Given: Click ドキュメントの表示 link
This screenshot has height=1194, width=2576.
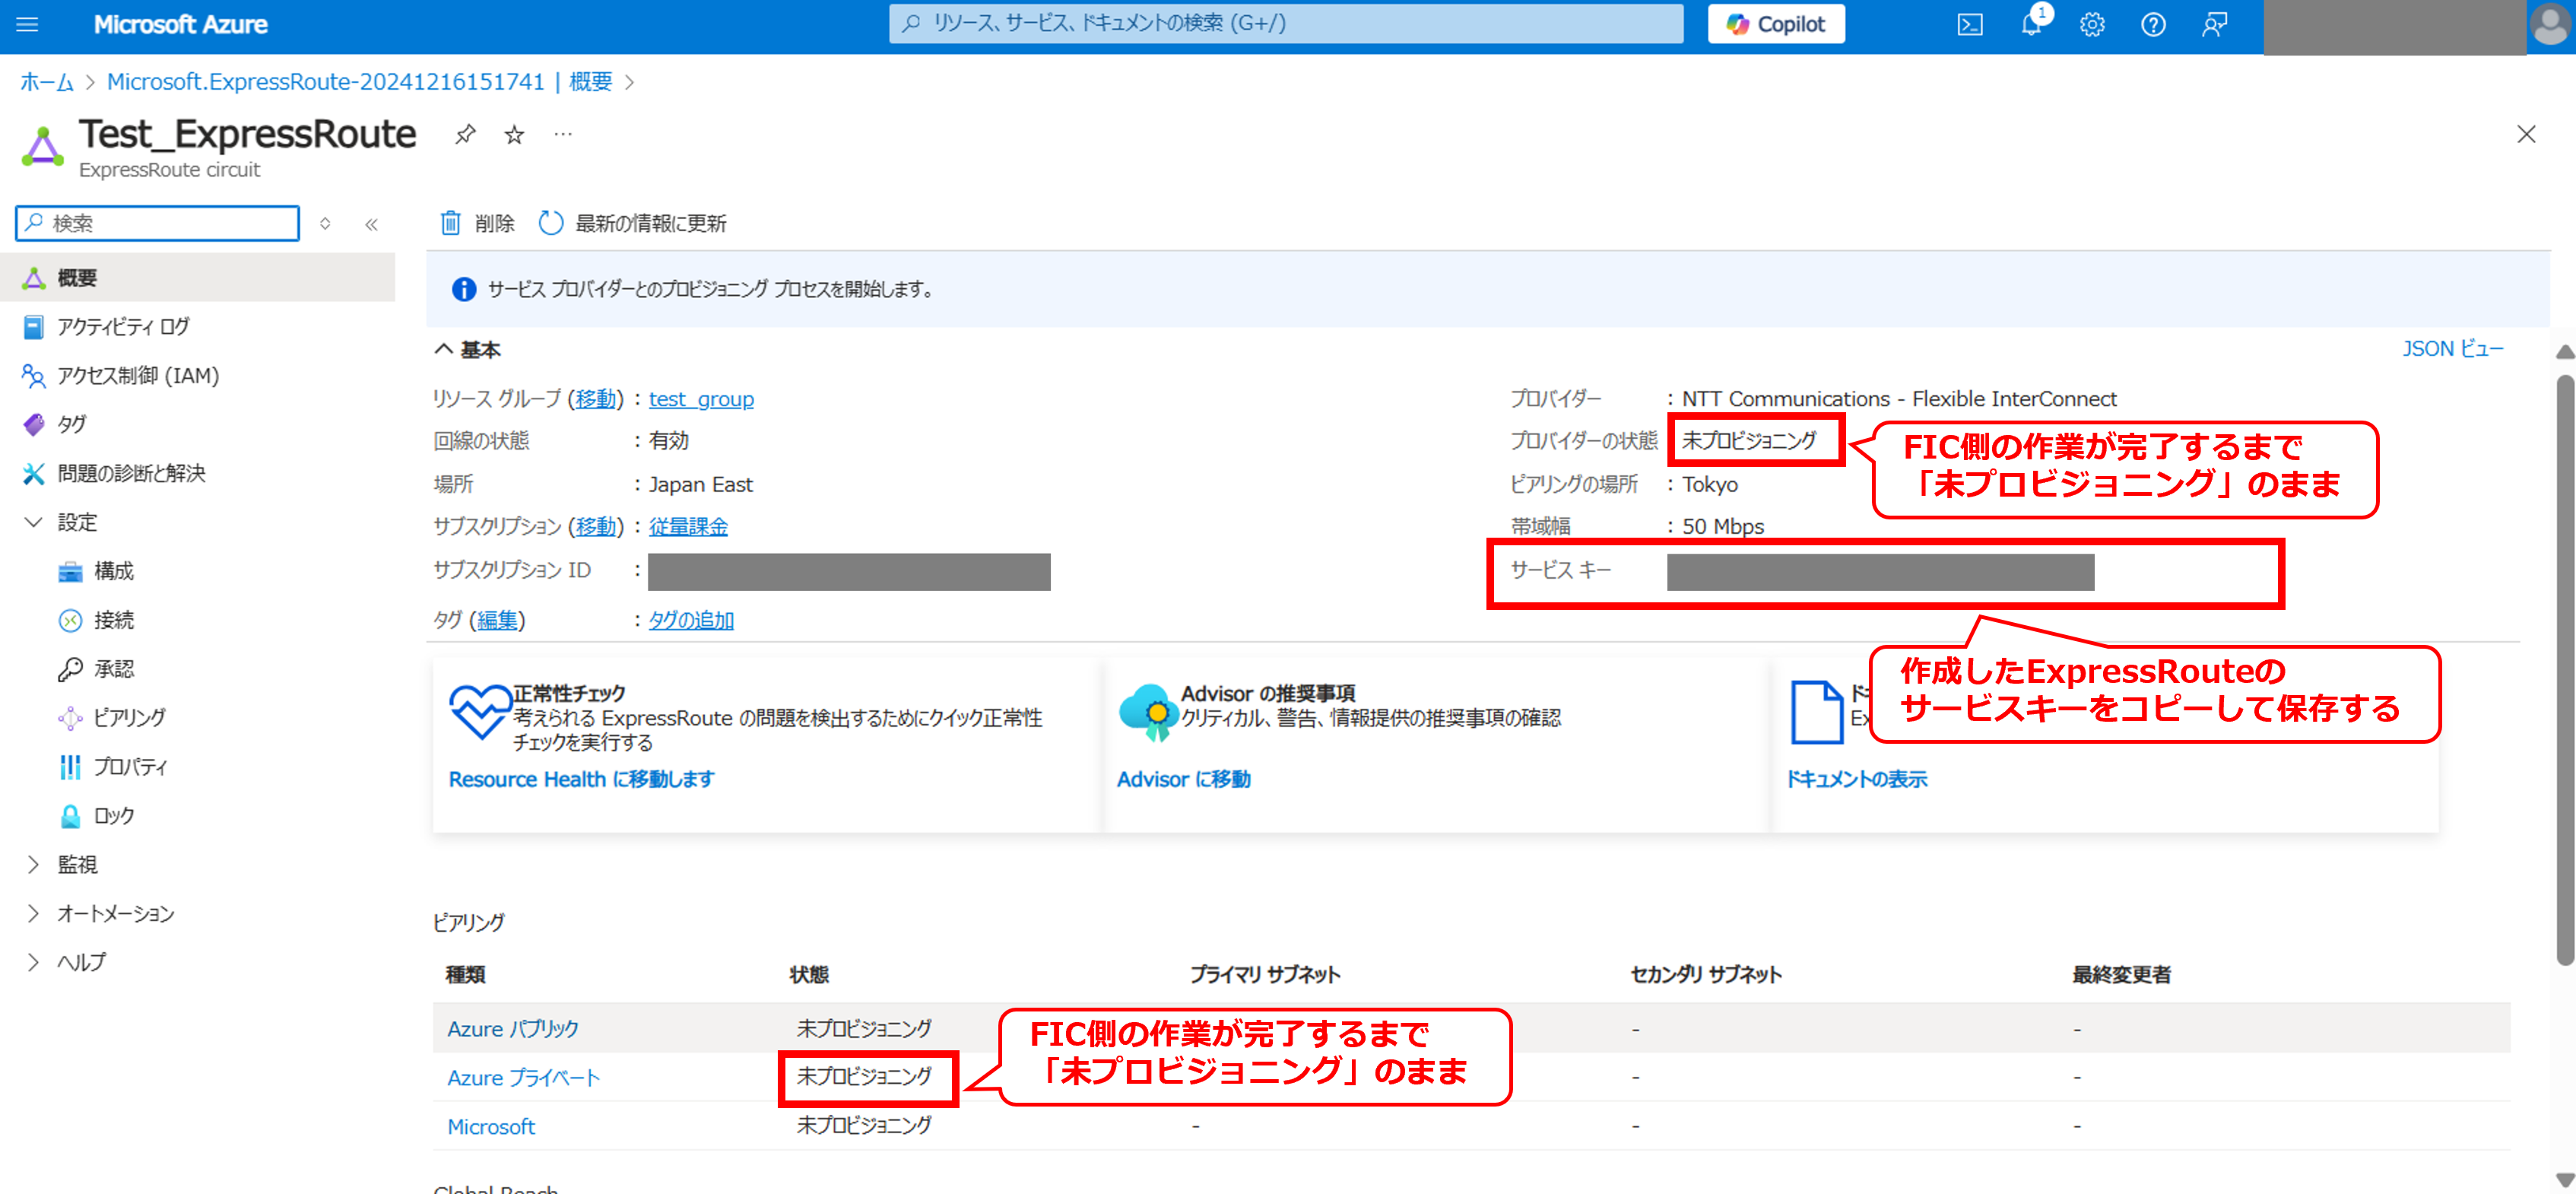Looking at the screenshot, I should [x=1856, y=780].
